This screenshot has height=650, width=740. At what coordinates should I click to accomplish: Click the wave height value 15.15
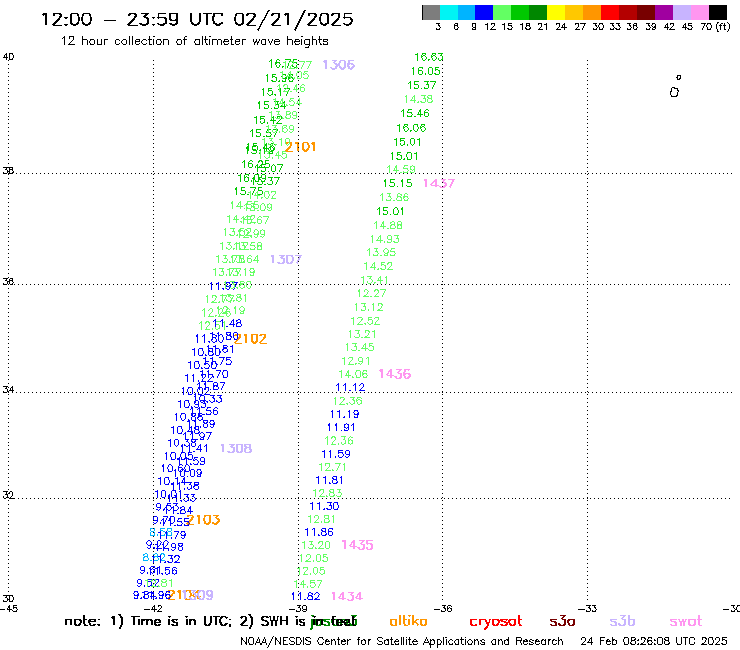(397, 183)
